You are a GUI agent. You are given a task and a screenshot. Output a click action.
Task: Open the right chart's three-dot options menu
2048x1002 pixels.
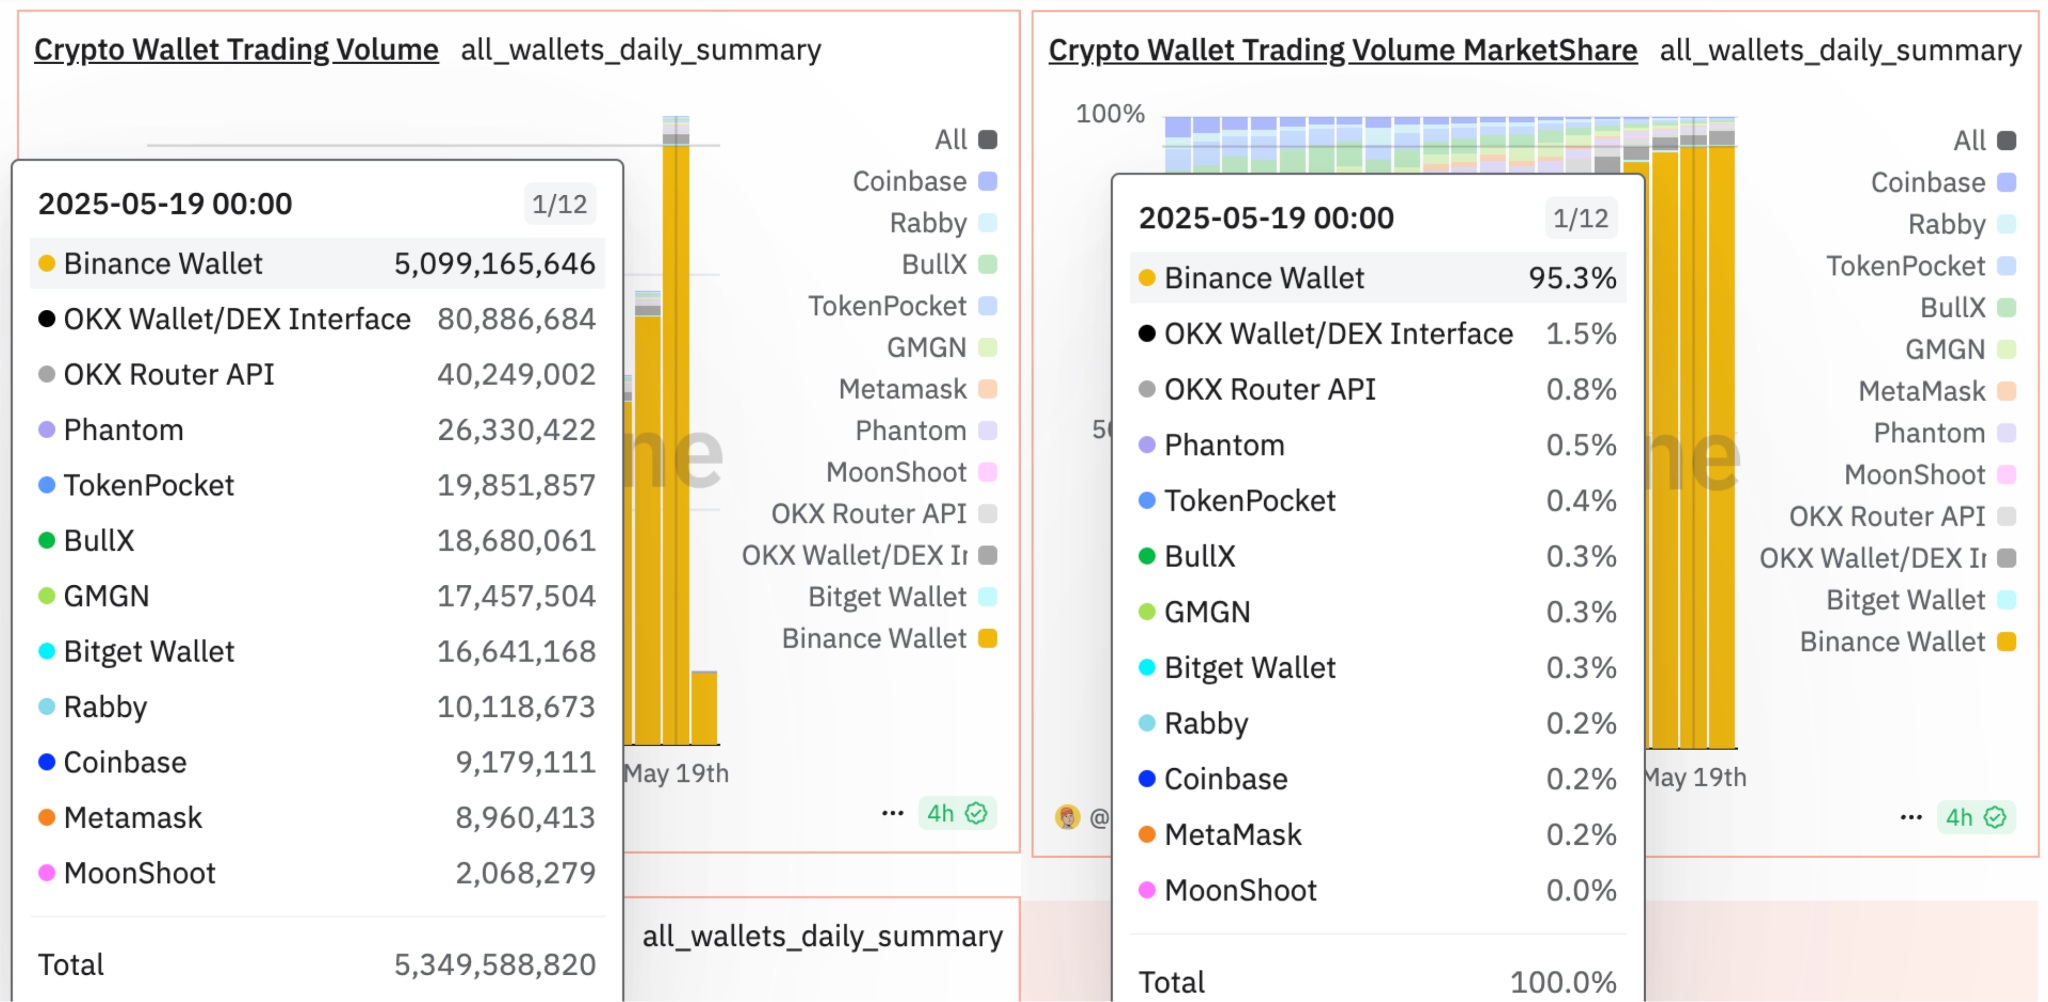pyautogui.click(x=1911, y=817)
